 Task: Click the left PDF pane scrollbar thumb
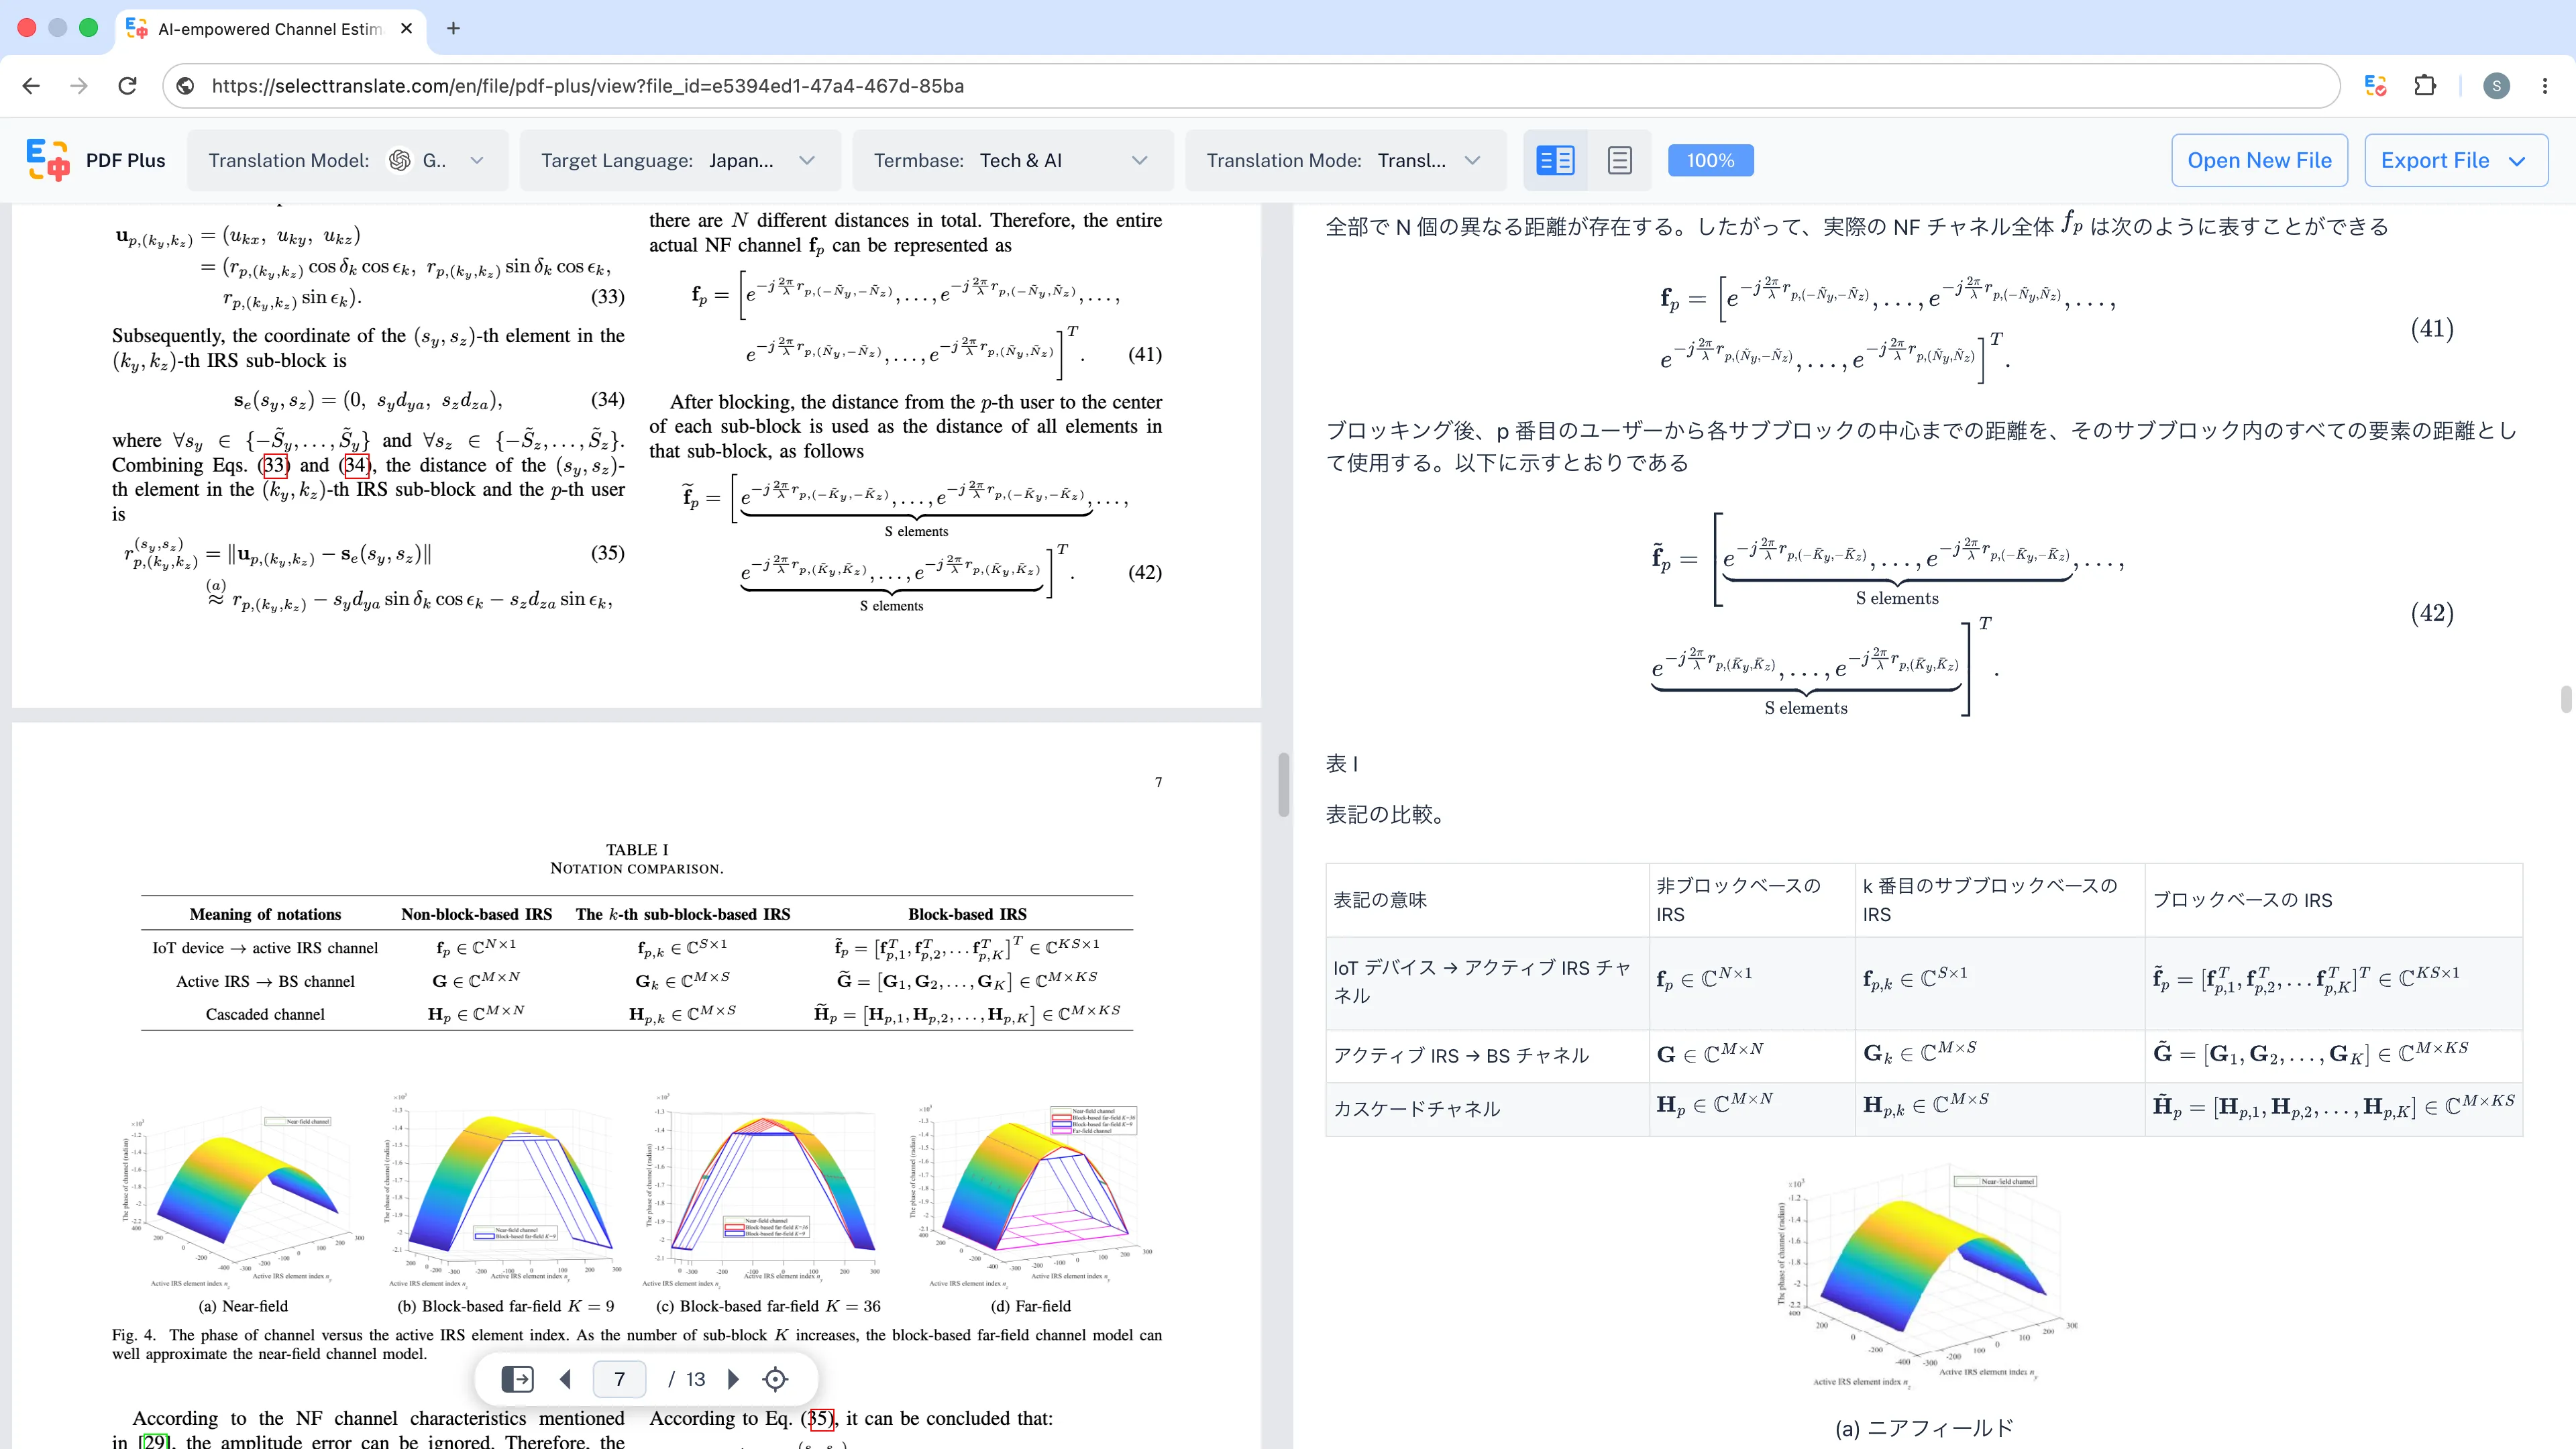[1283, 784]
